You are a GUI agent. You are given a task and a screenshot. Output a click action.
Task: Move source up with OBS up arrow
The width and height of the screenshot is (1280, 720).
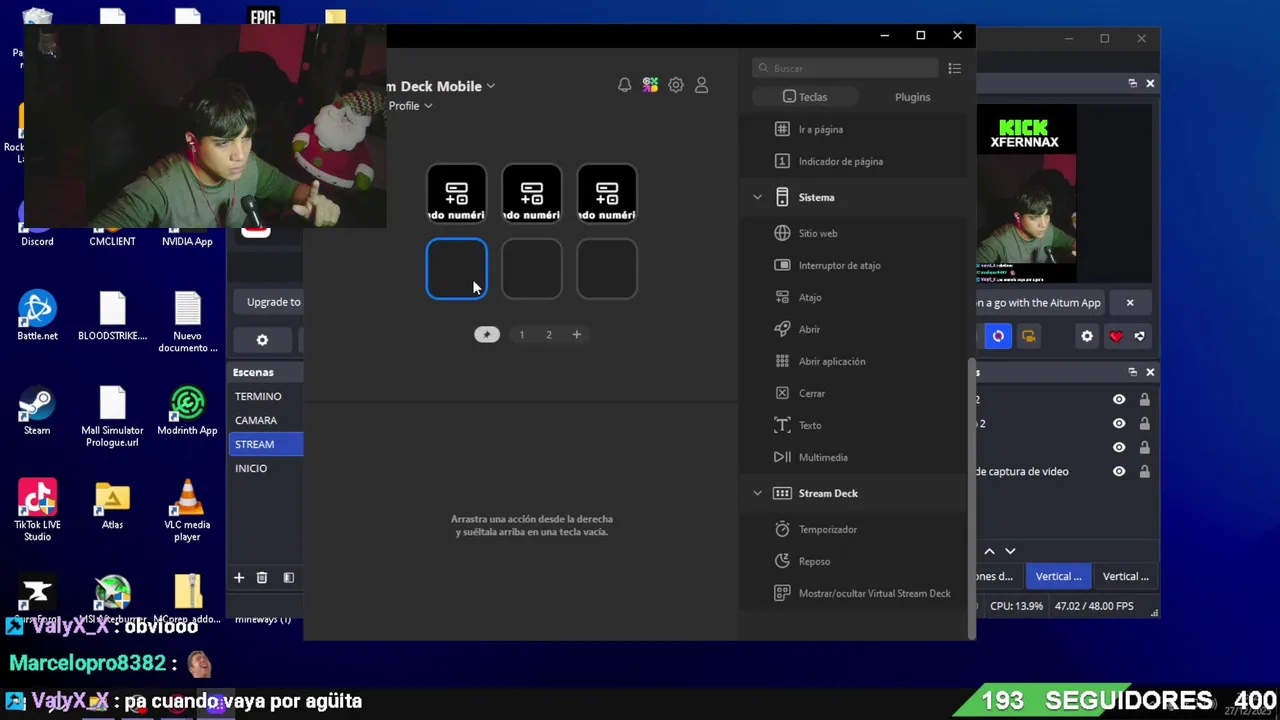989,551
